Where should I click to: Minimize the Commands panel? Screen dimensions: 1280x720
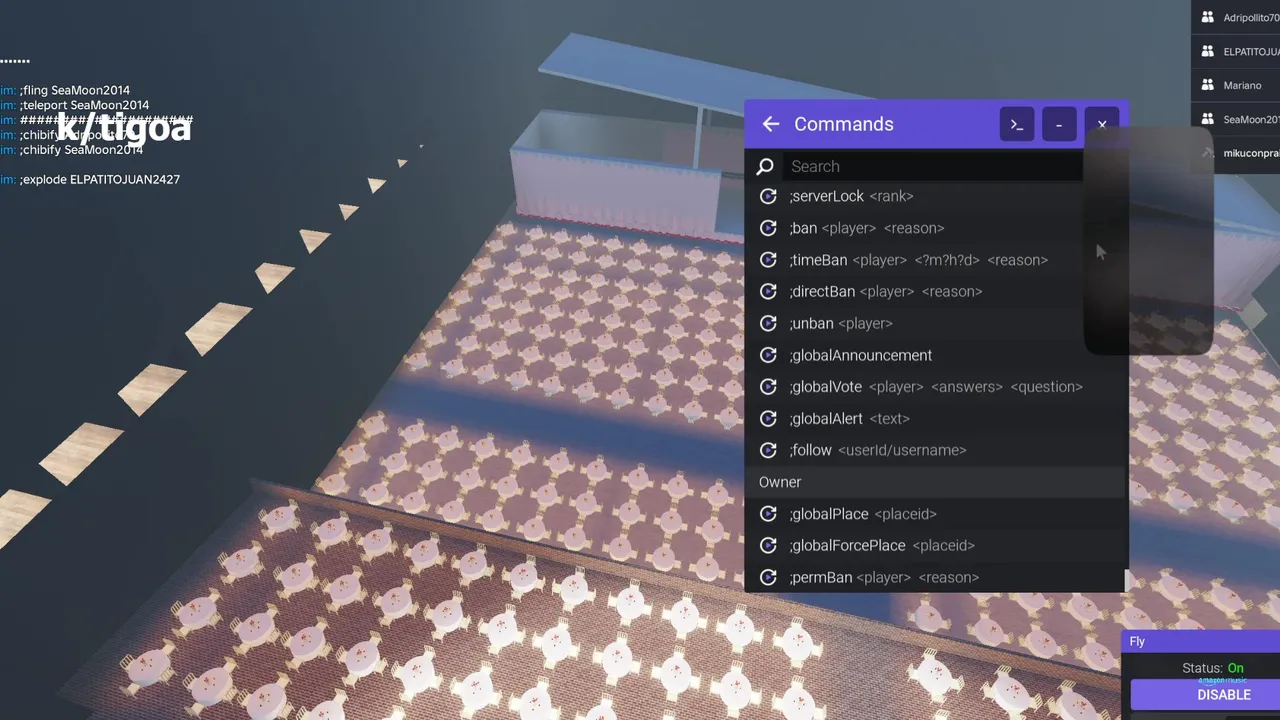[x=1059, y=124]
